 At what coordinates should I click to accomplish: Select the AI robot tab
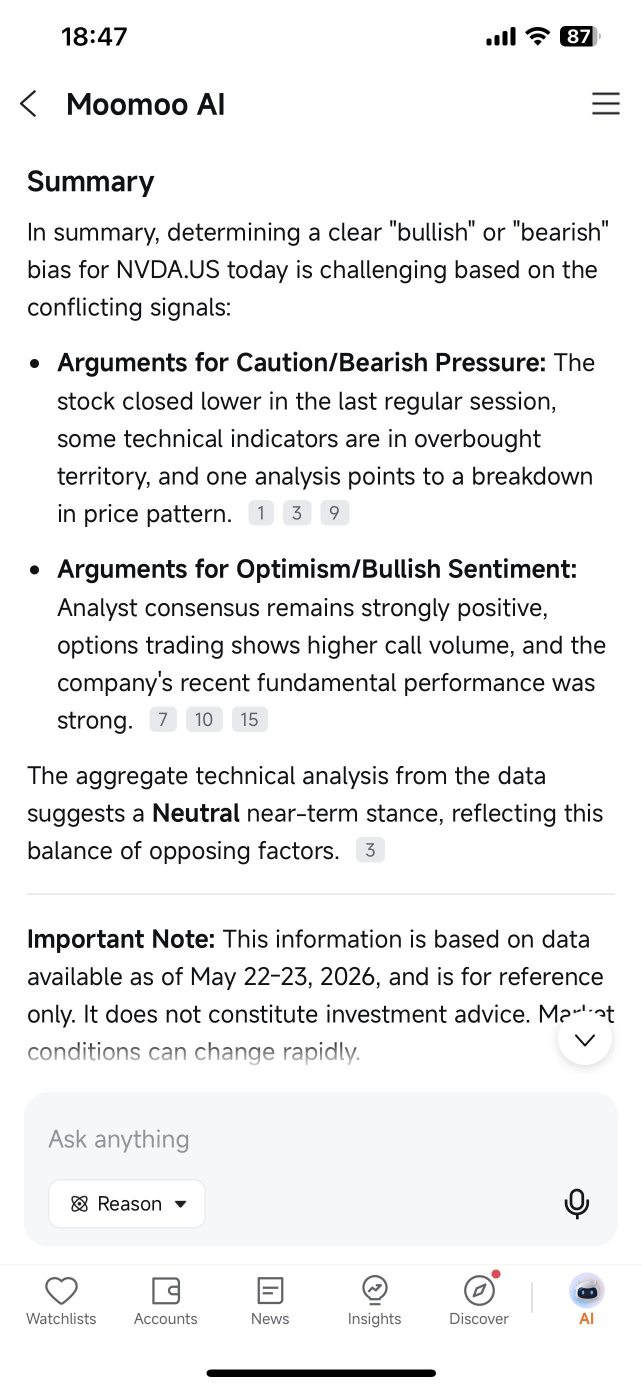pyautogui.click(x=587, y=1301)
